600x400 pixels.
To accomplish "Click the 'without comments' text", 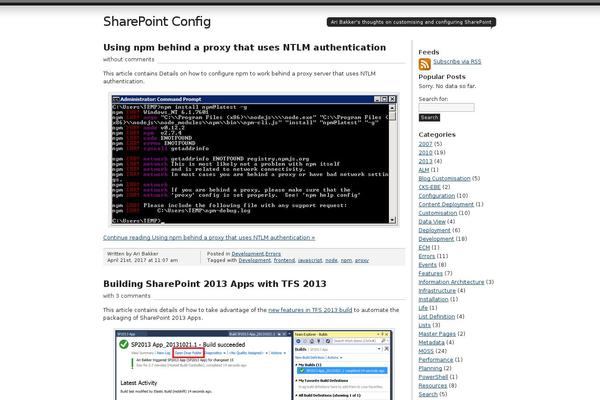I will (129, 59).
